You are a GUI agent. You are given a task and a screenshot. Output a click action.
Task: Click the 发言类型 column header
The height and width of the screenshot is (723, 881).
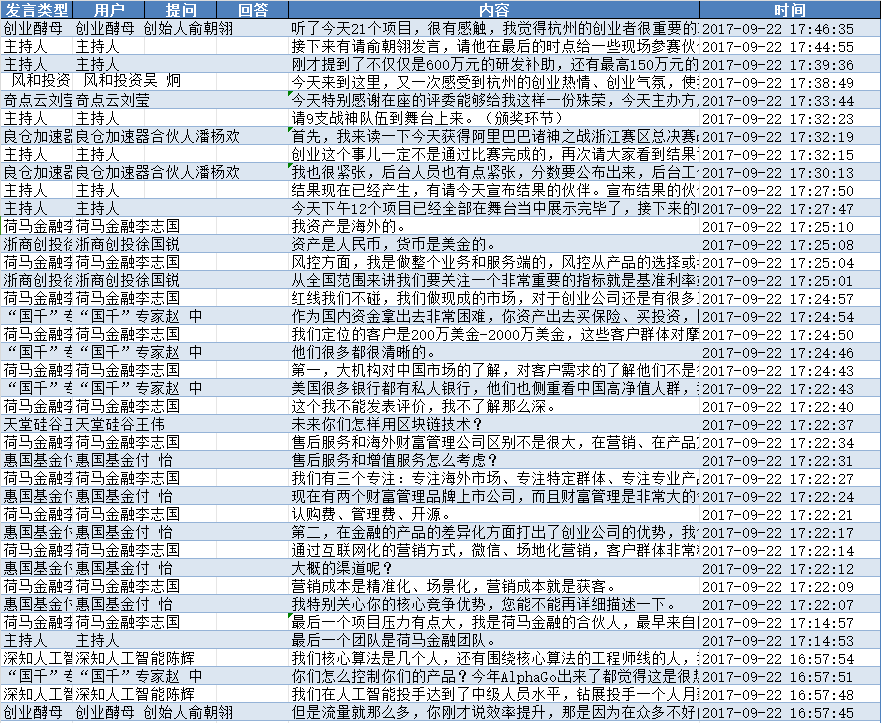click(36, 10)
